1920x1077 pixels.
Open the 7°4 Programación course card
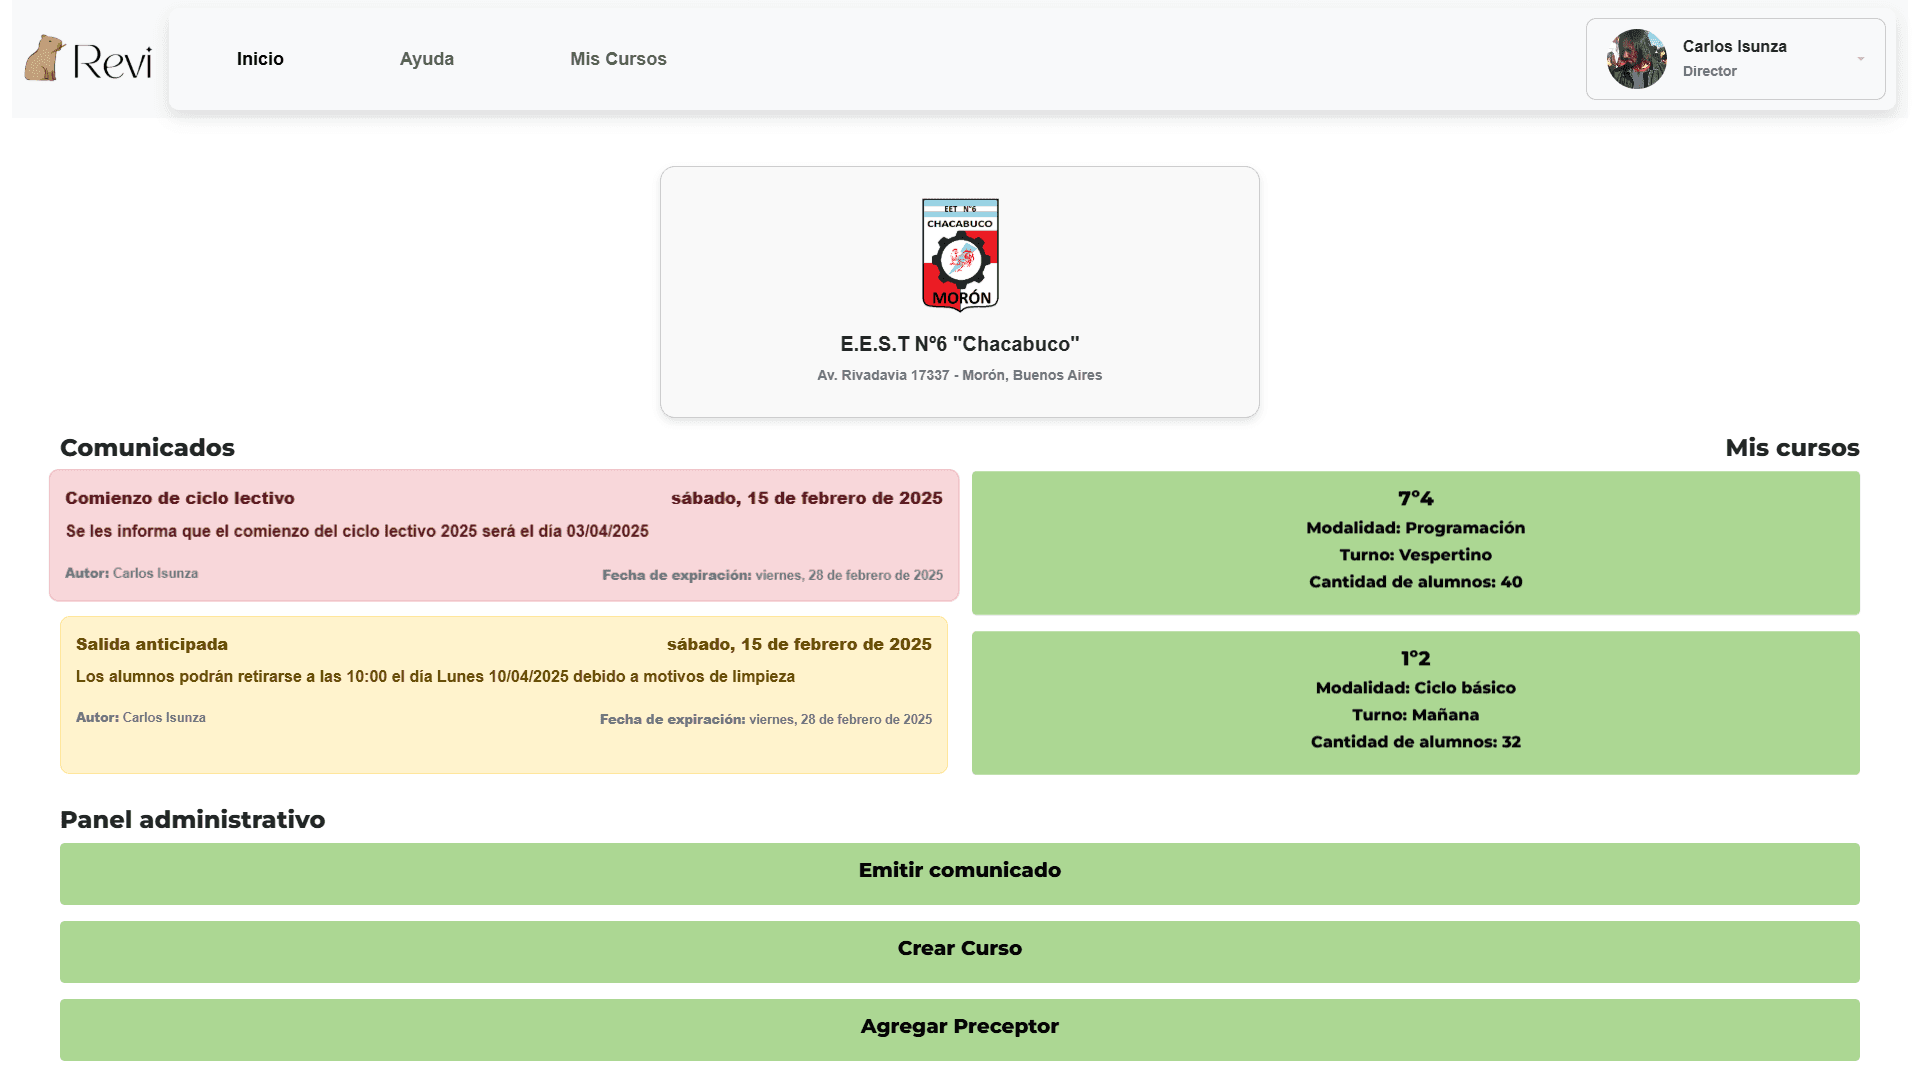coord(1415,542)
